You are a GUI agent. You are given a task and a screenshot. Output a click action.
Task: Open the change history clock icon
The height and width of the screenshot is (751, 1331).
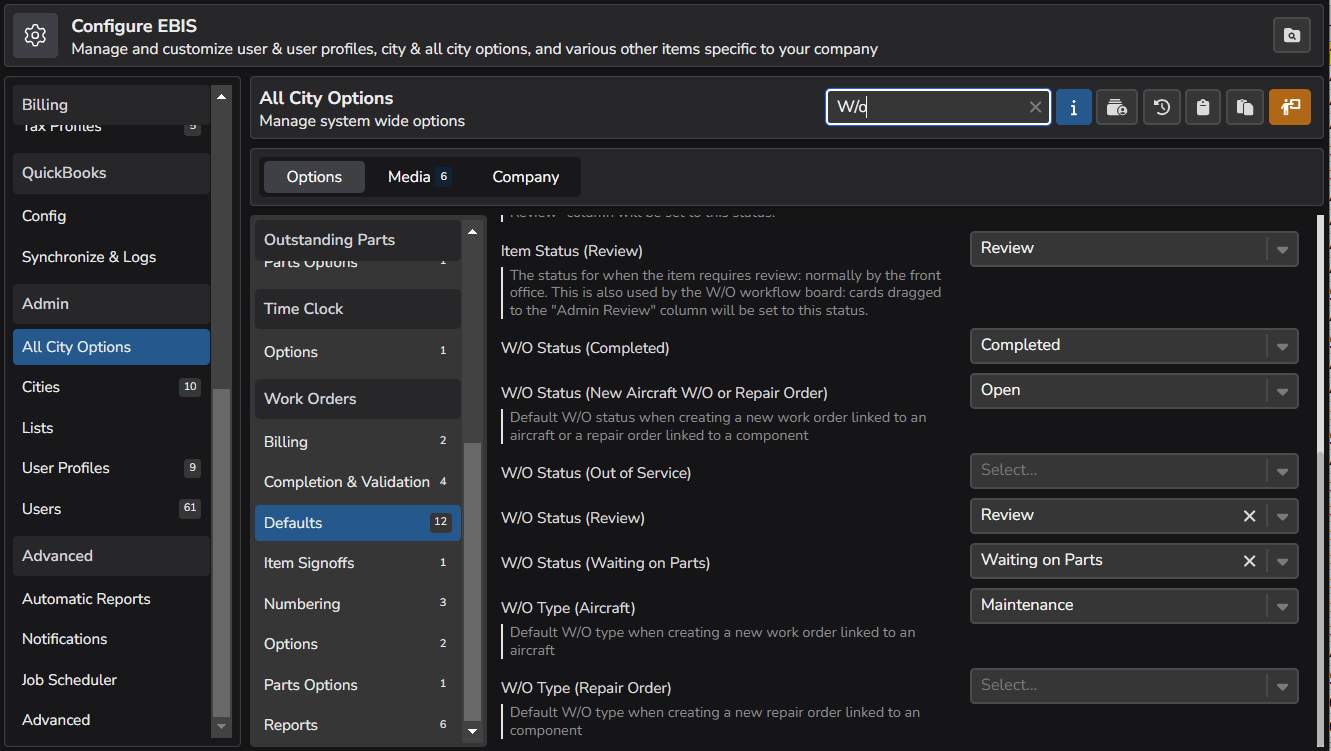point(1161,107)
